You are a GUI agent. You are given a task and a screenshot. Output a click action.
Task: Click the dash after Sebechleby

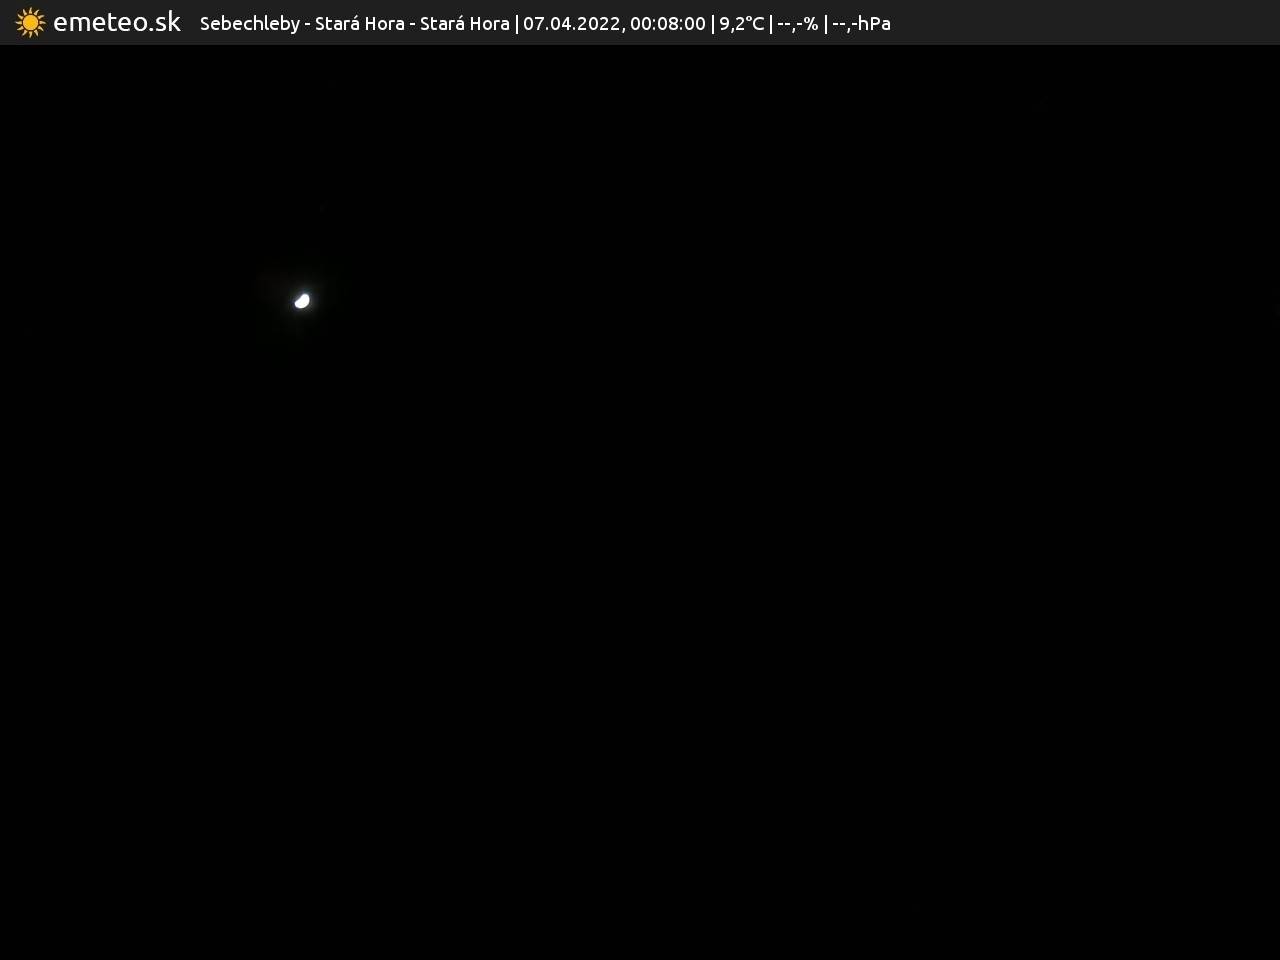[307, 24]
